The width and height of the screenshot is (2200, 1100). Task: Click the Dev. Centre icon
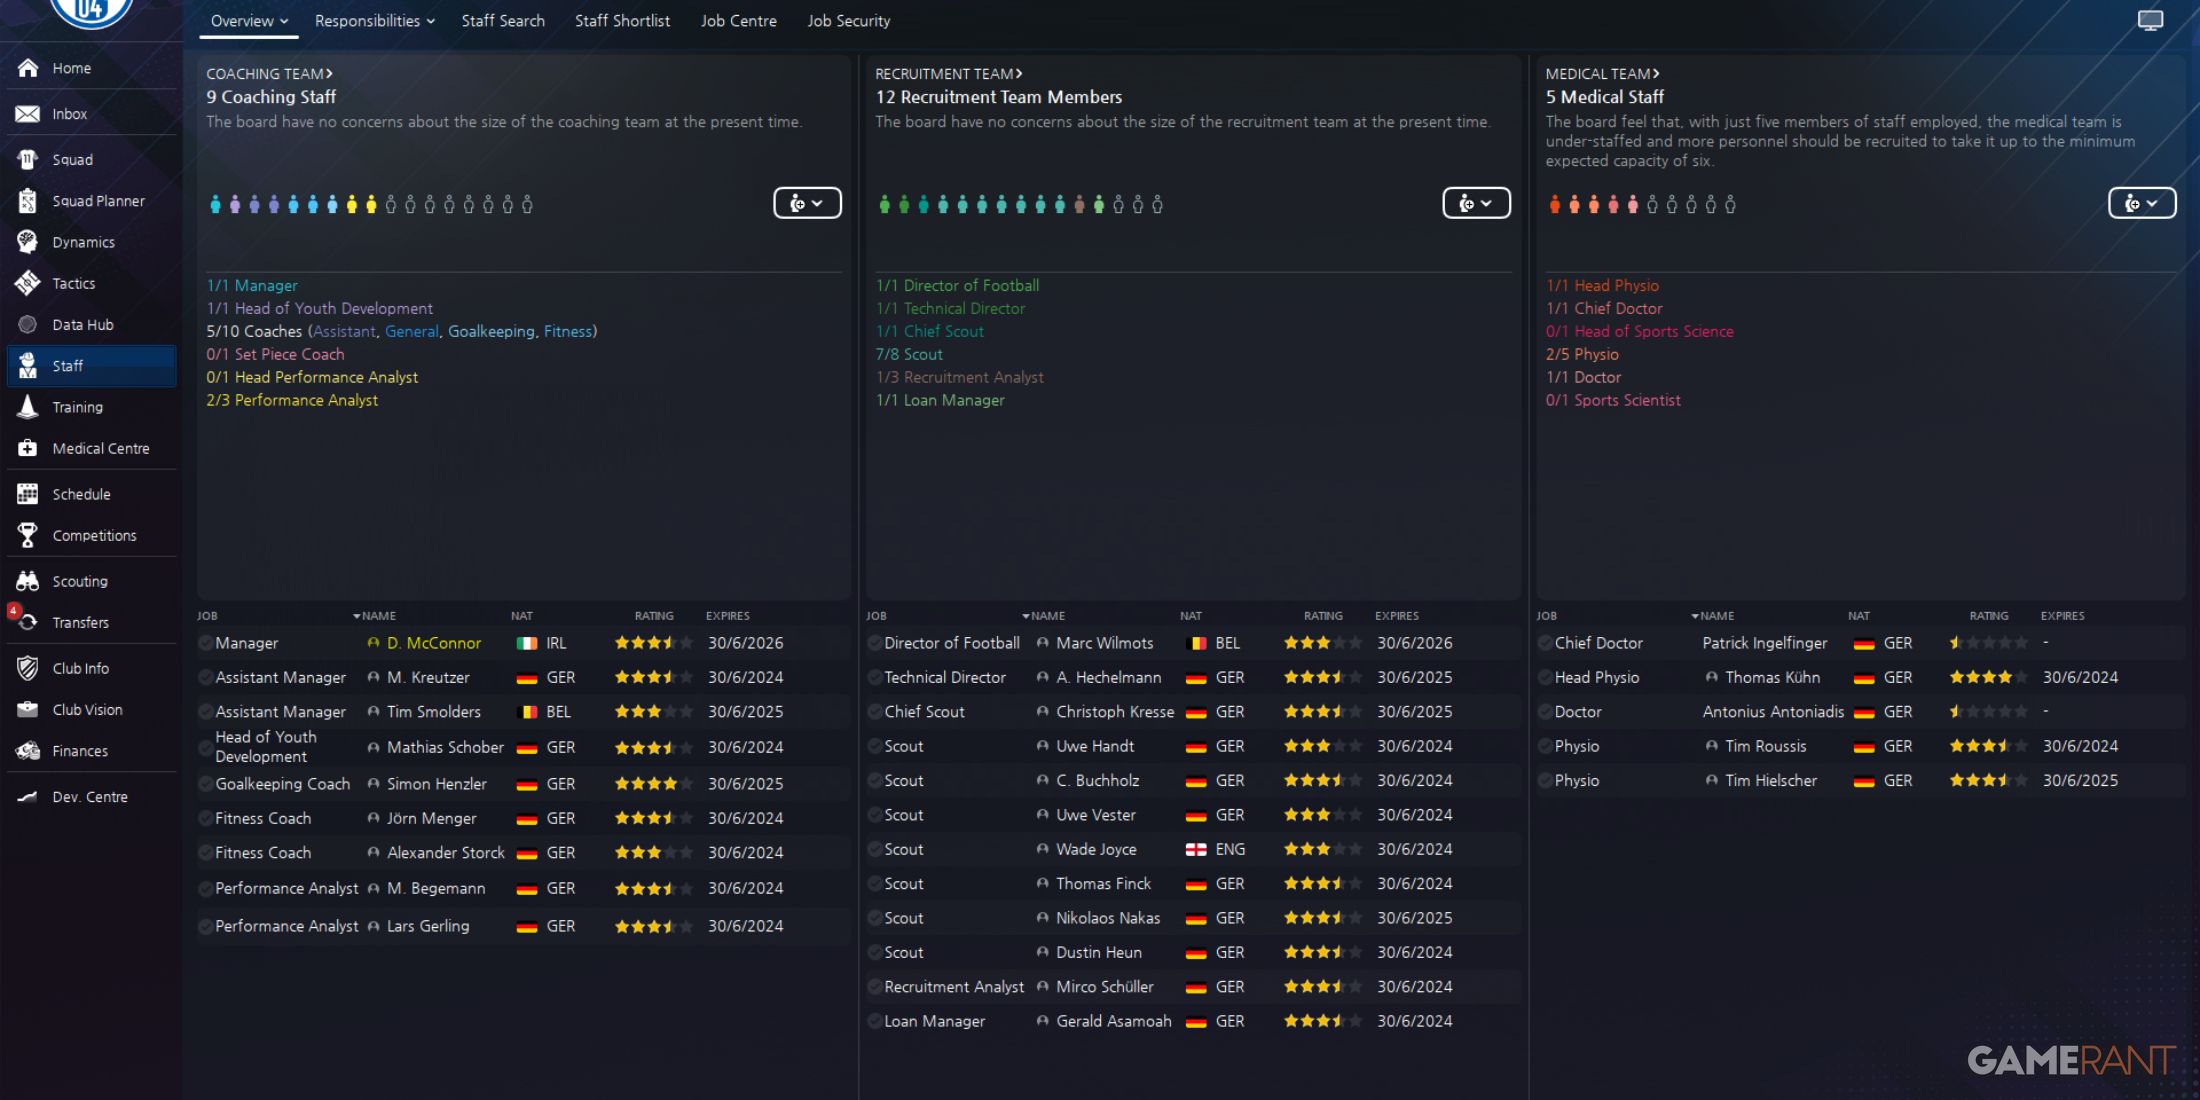click(x=28, y=797)
